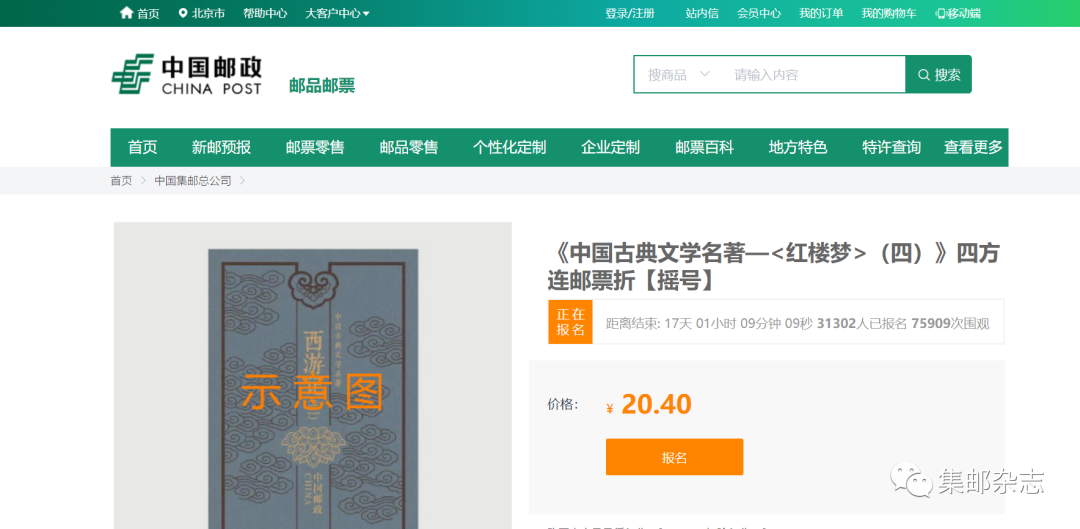Open 帮助中心 in top bar

pos(265,13)
